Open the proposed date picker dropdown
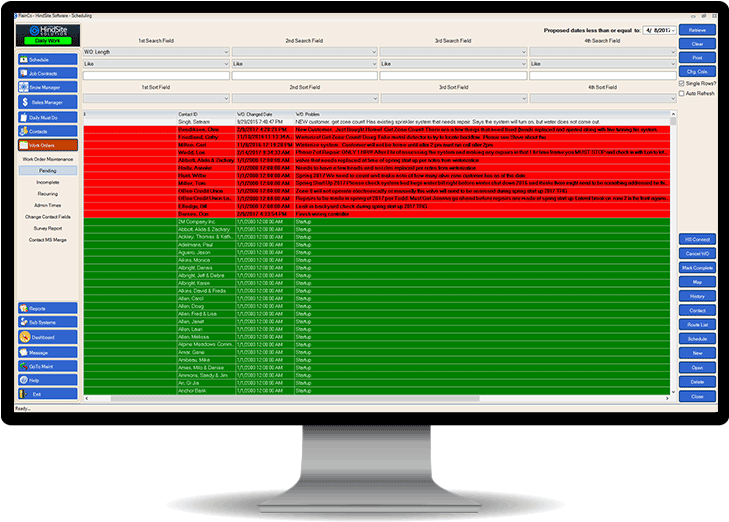The height and width of the screenshot is (522, 729). coord(672,31)
